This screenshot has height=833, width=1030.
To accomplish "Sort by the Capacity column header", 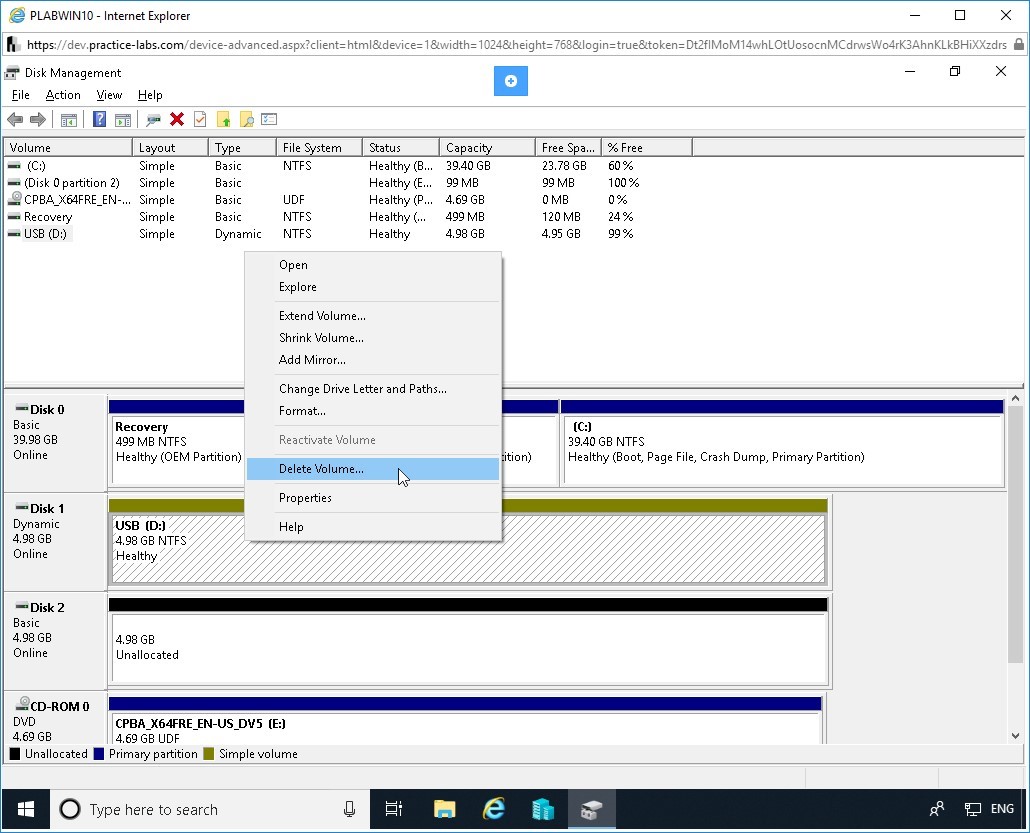I will pyautogui.click(x=487, y=148).
